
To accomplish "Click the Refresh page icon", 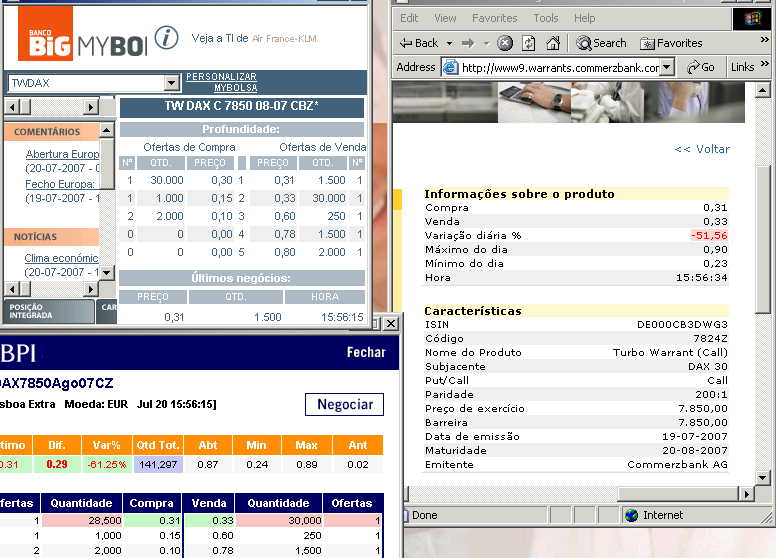I will click(x=529, y=44).
